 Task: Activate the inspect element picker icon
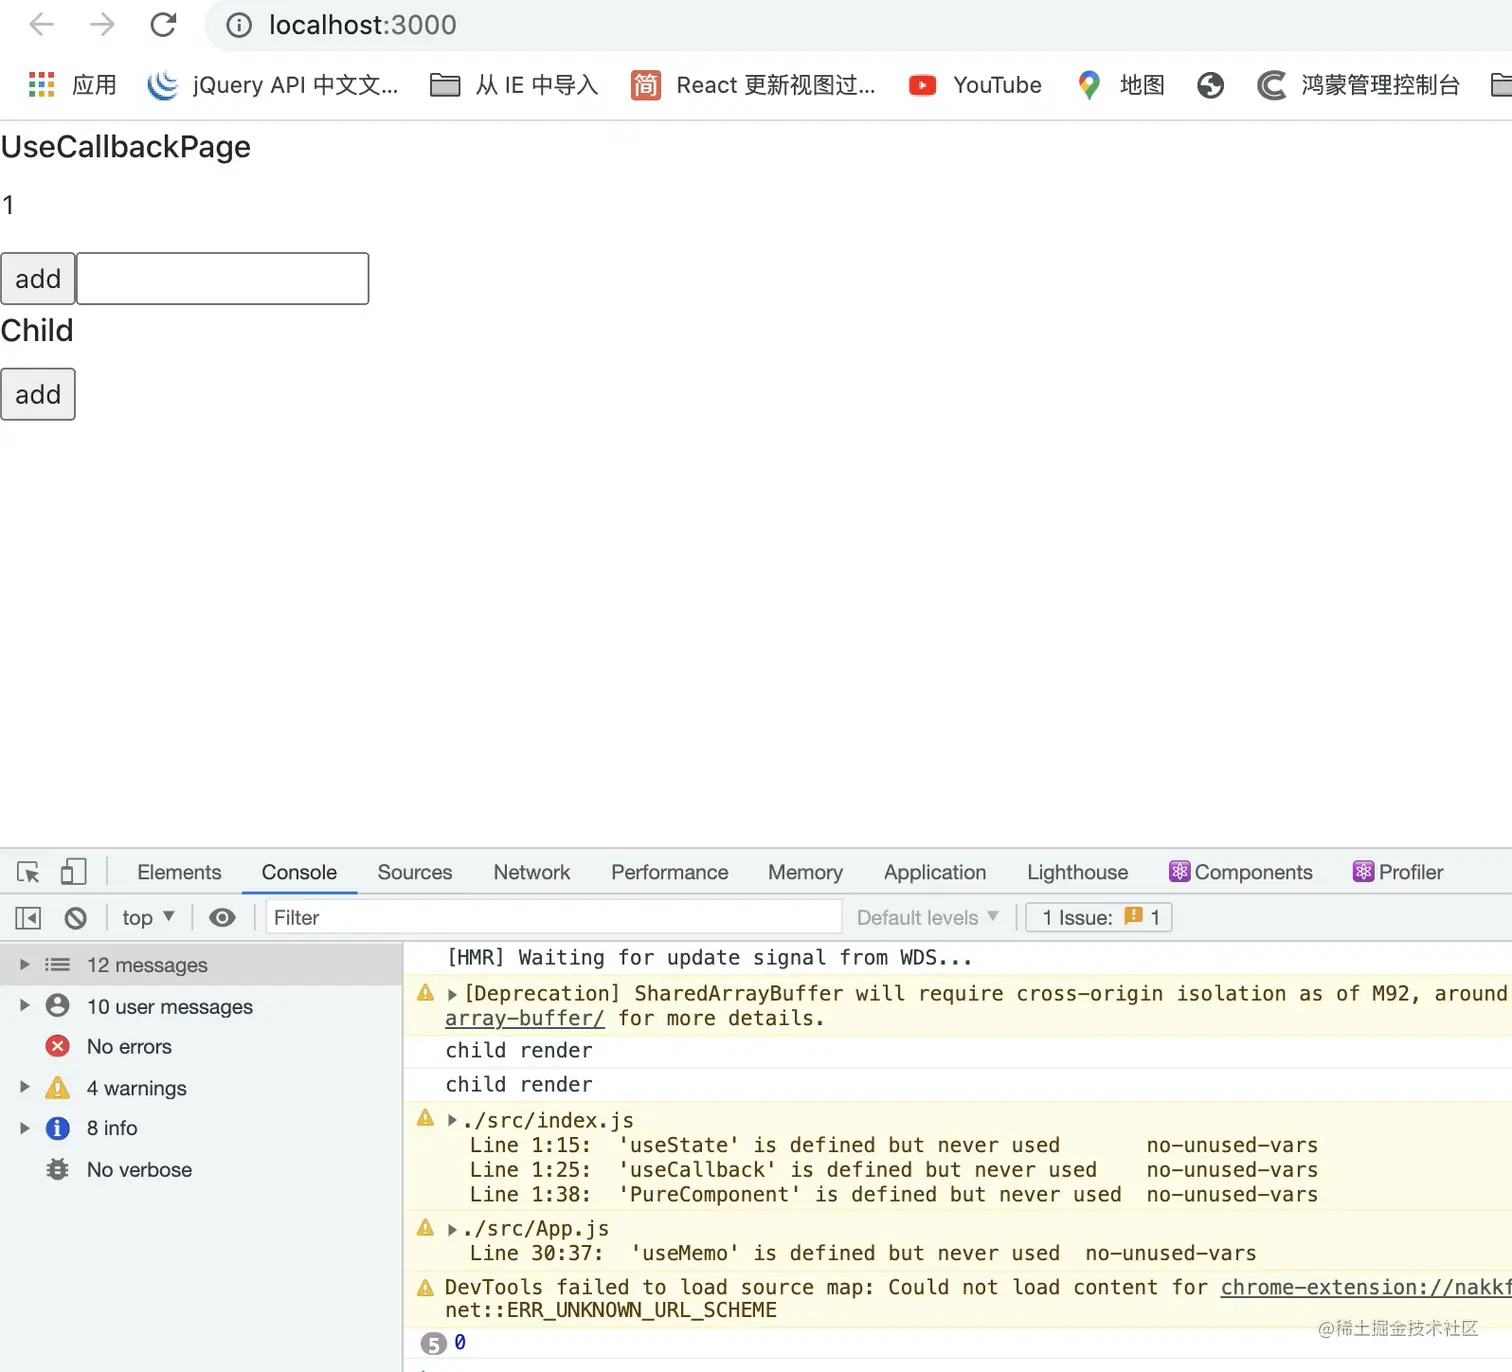(x=28, y=872)
